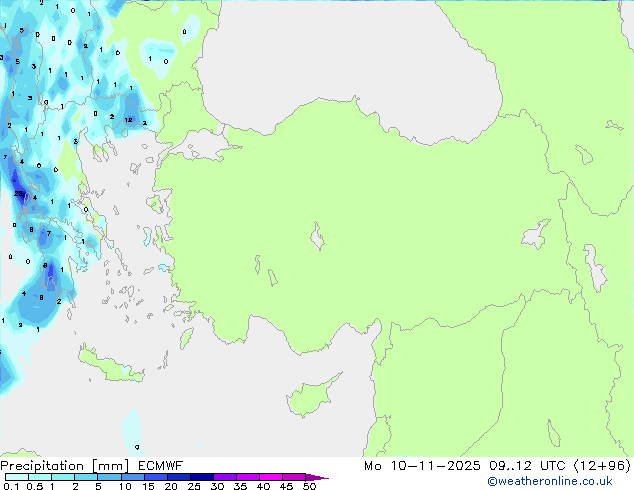Click the "25" legend scale label
This screenshot has width=634, height=490.
click(x=194, y=486)
